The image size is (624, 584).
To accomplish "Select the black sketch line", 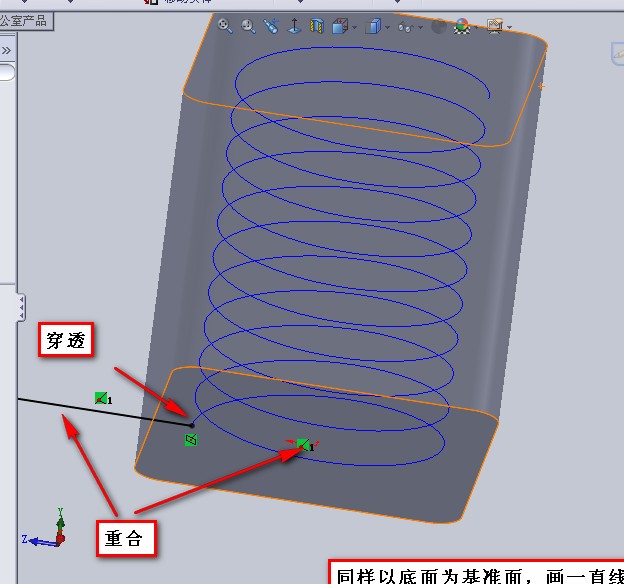I will [x=105, y=412].
